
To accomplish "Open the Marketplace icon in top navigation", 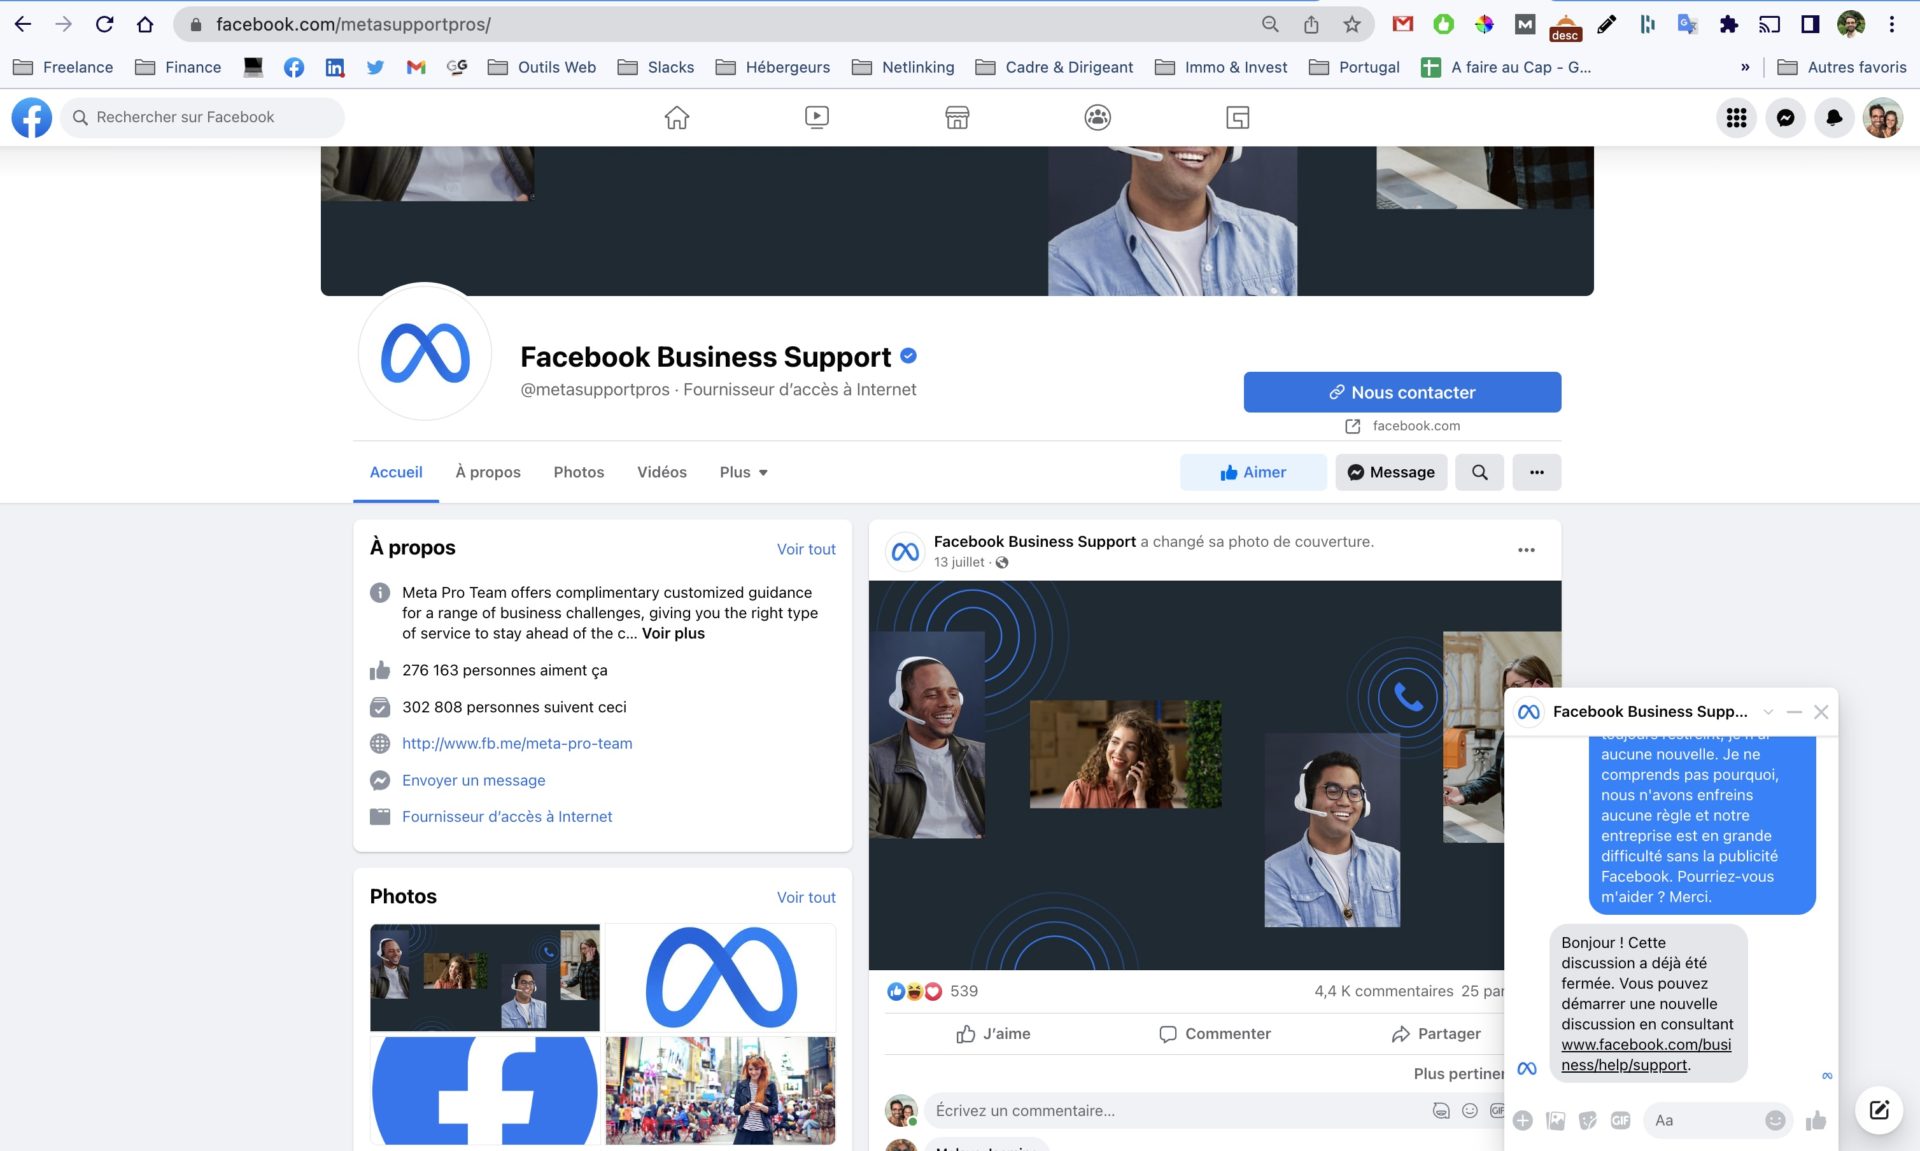I will click(956, 117).
